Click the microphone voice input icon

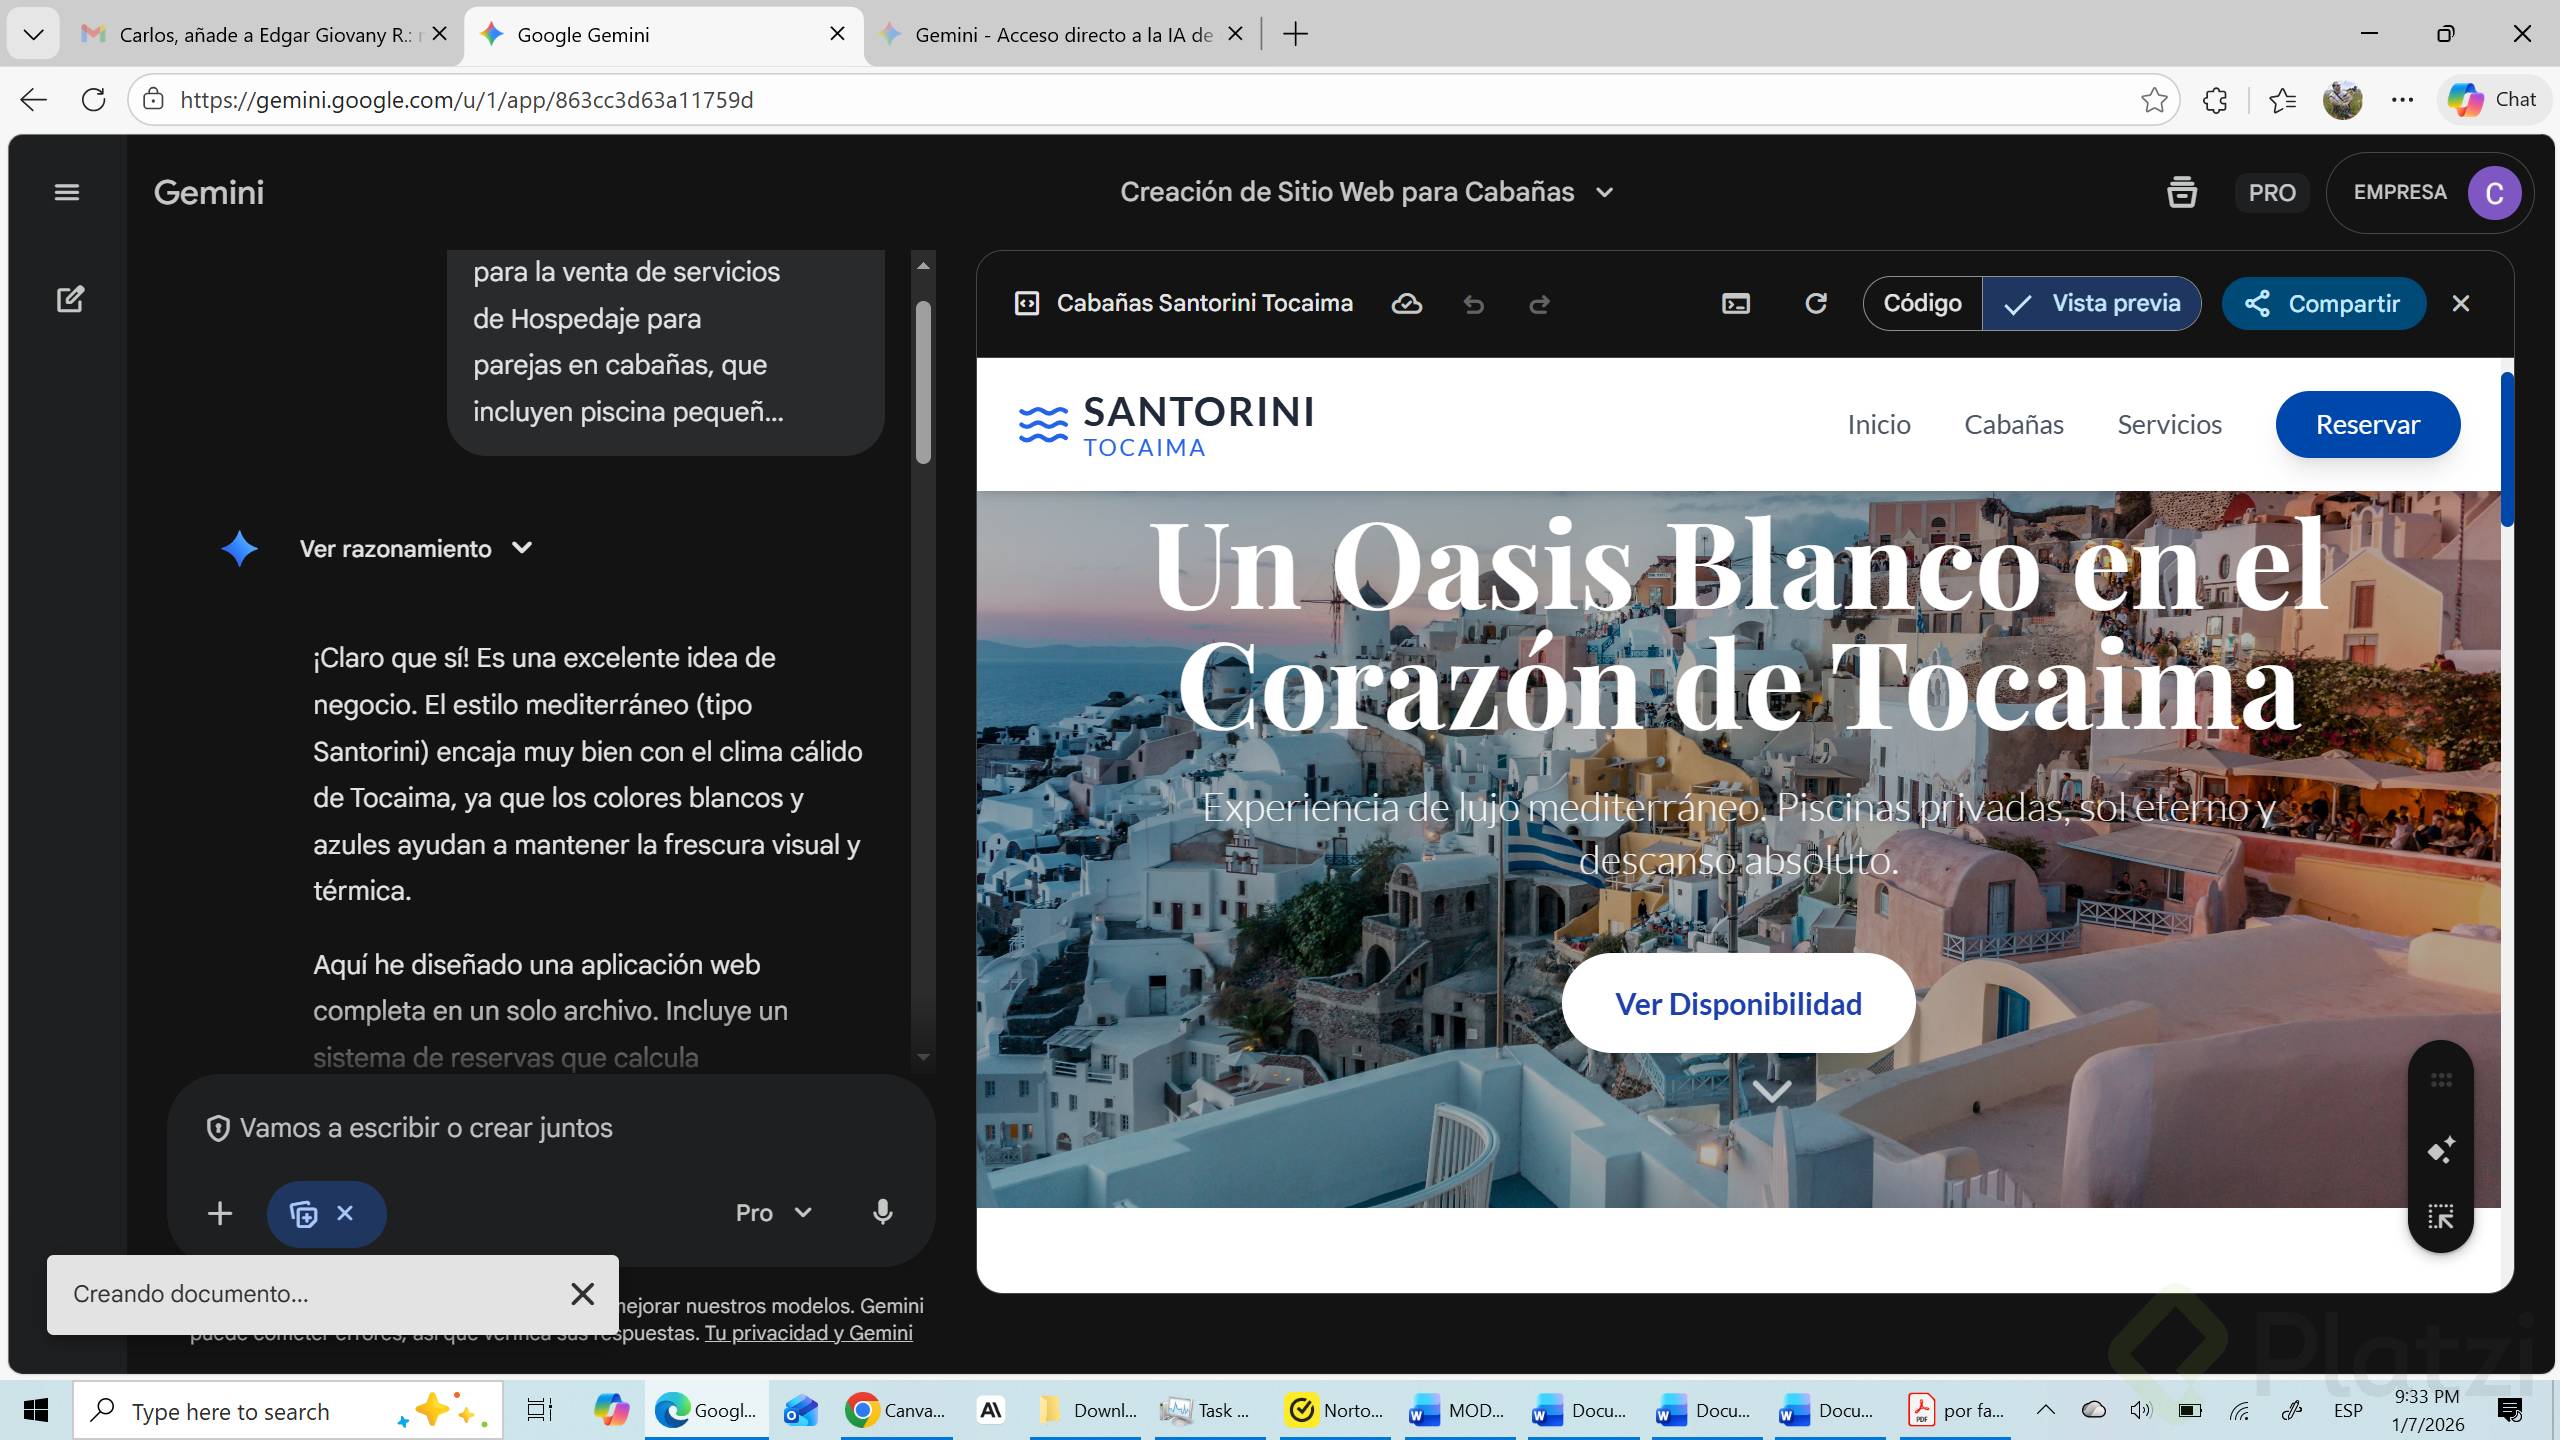tap(882, 1213)
